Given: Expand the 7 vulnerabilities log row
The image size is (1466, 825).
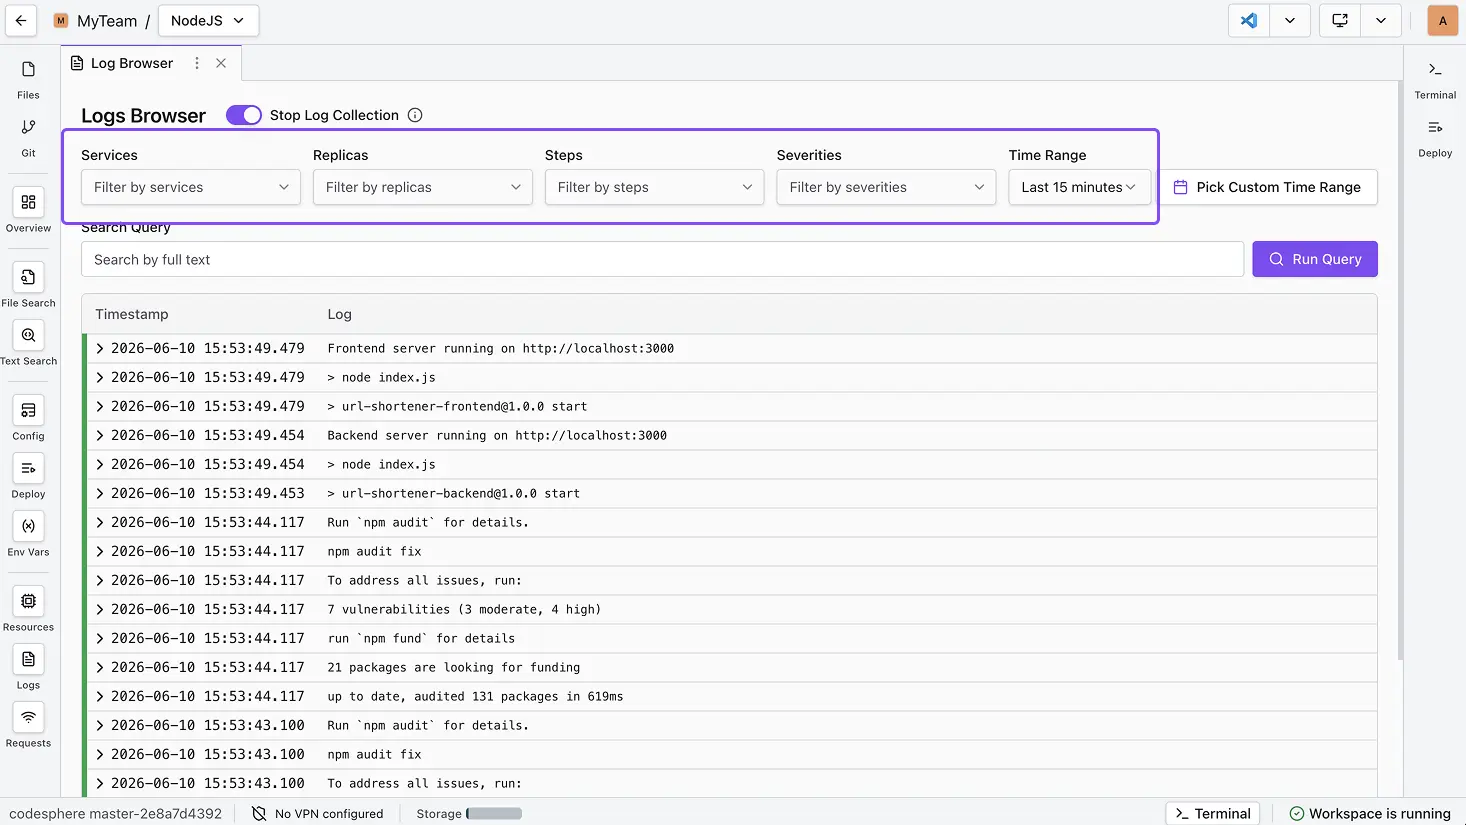Looking at the screenshot, I should click(x=100, y=609).
